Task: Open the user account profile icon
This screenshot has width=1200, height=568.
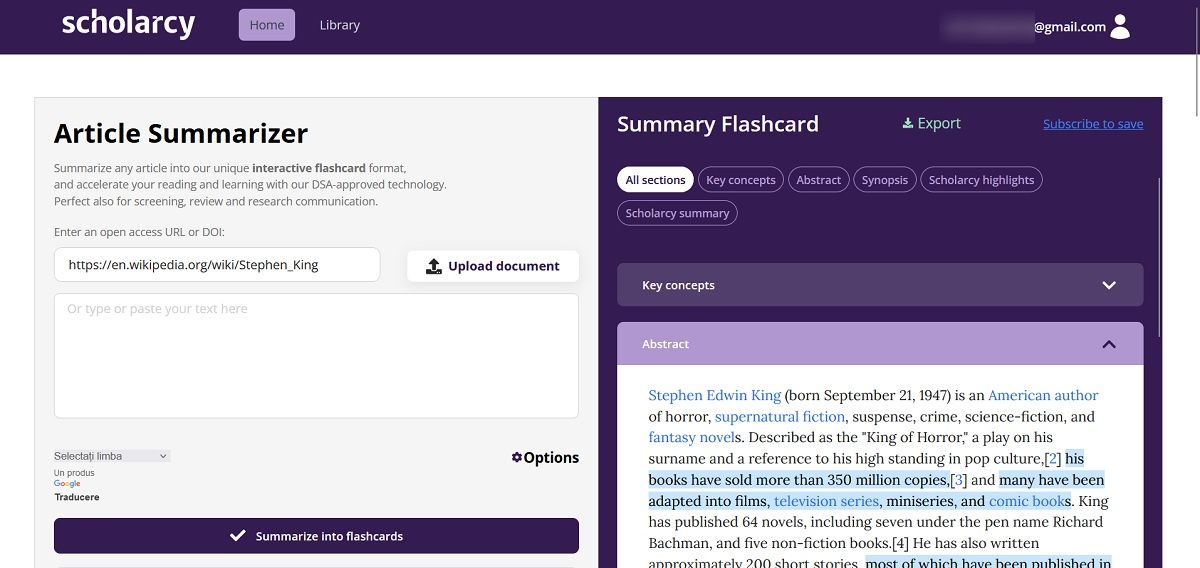Action: 1120,26
